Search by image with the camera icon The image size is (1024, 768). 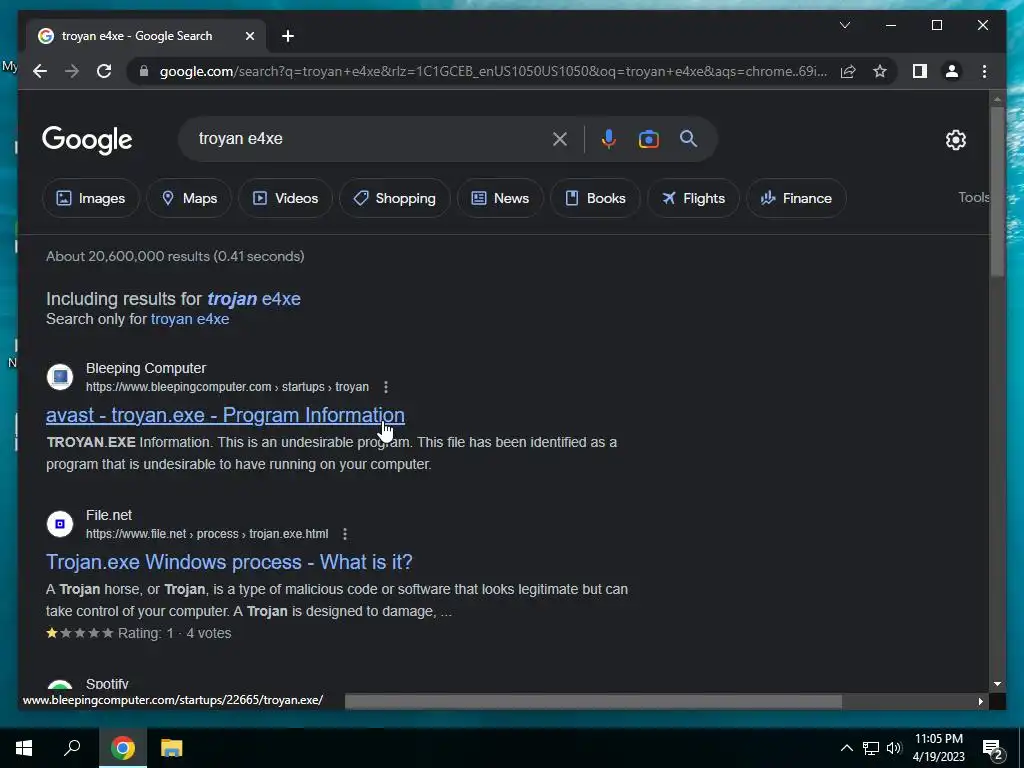coord(648,138)
